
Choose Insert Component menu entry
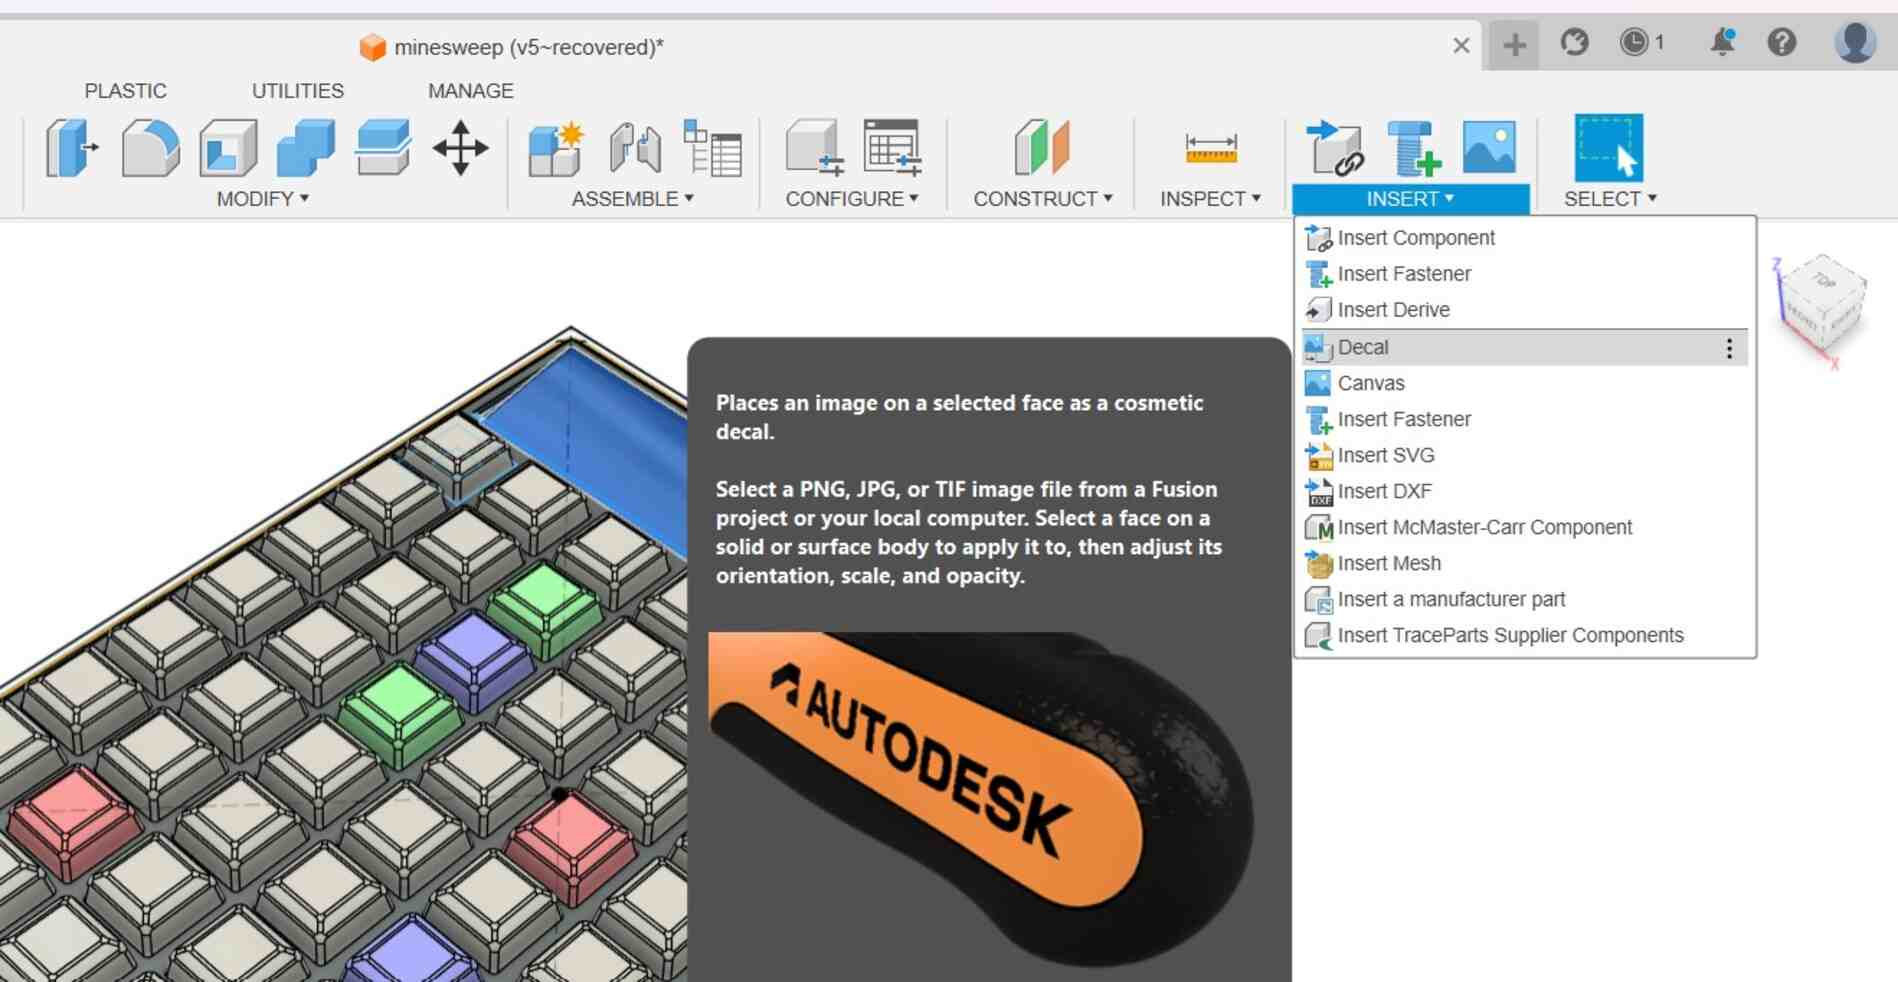(1524, 238)
